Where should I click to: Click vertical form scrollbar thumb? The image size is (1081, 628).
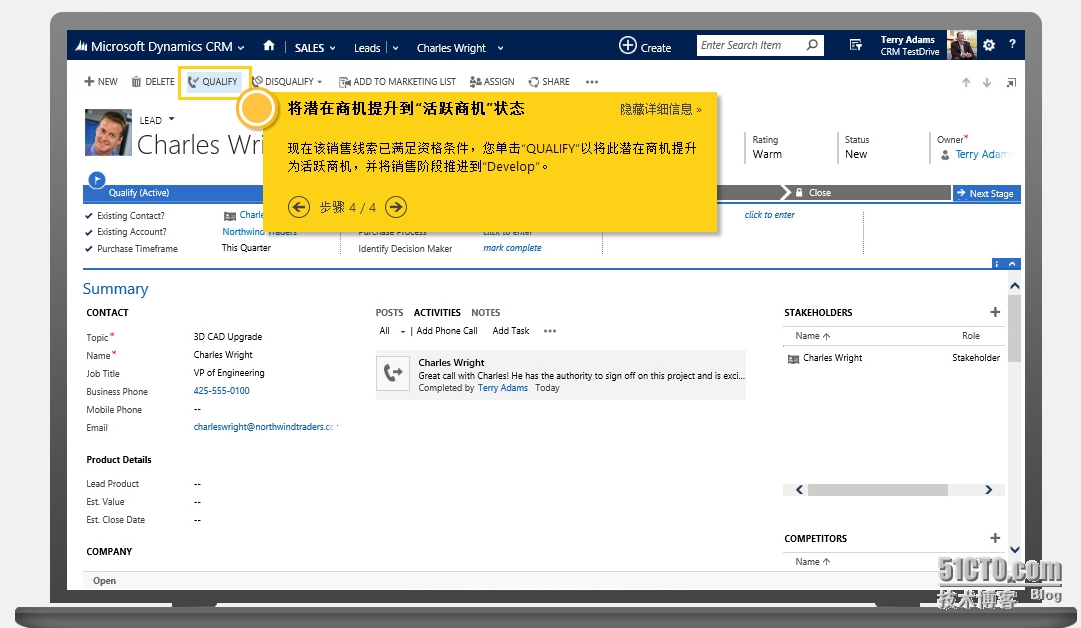[x=1014, y=328]
